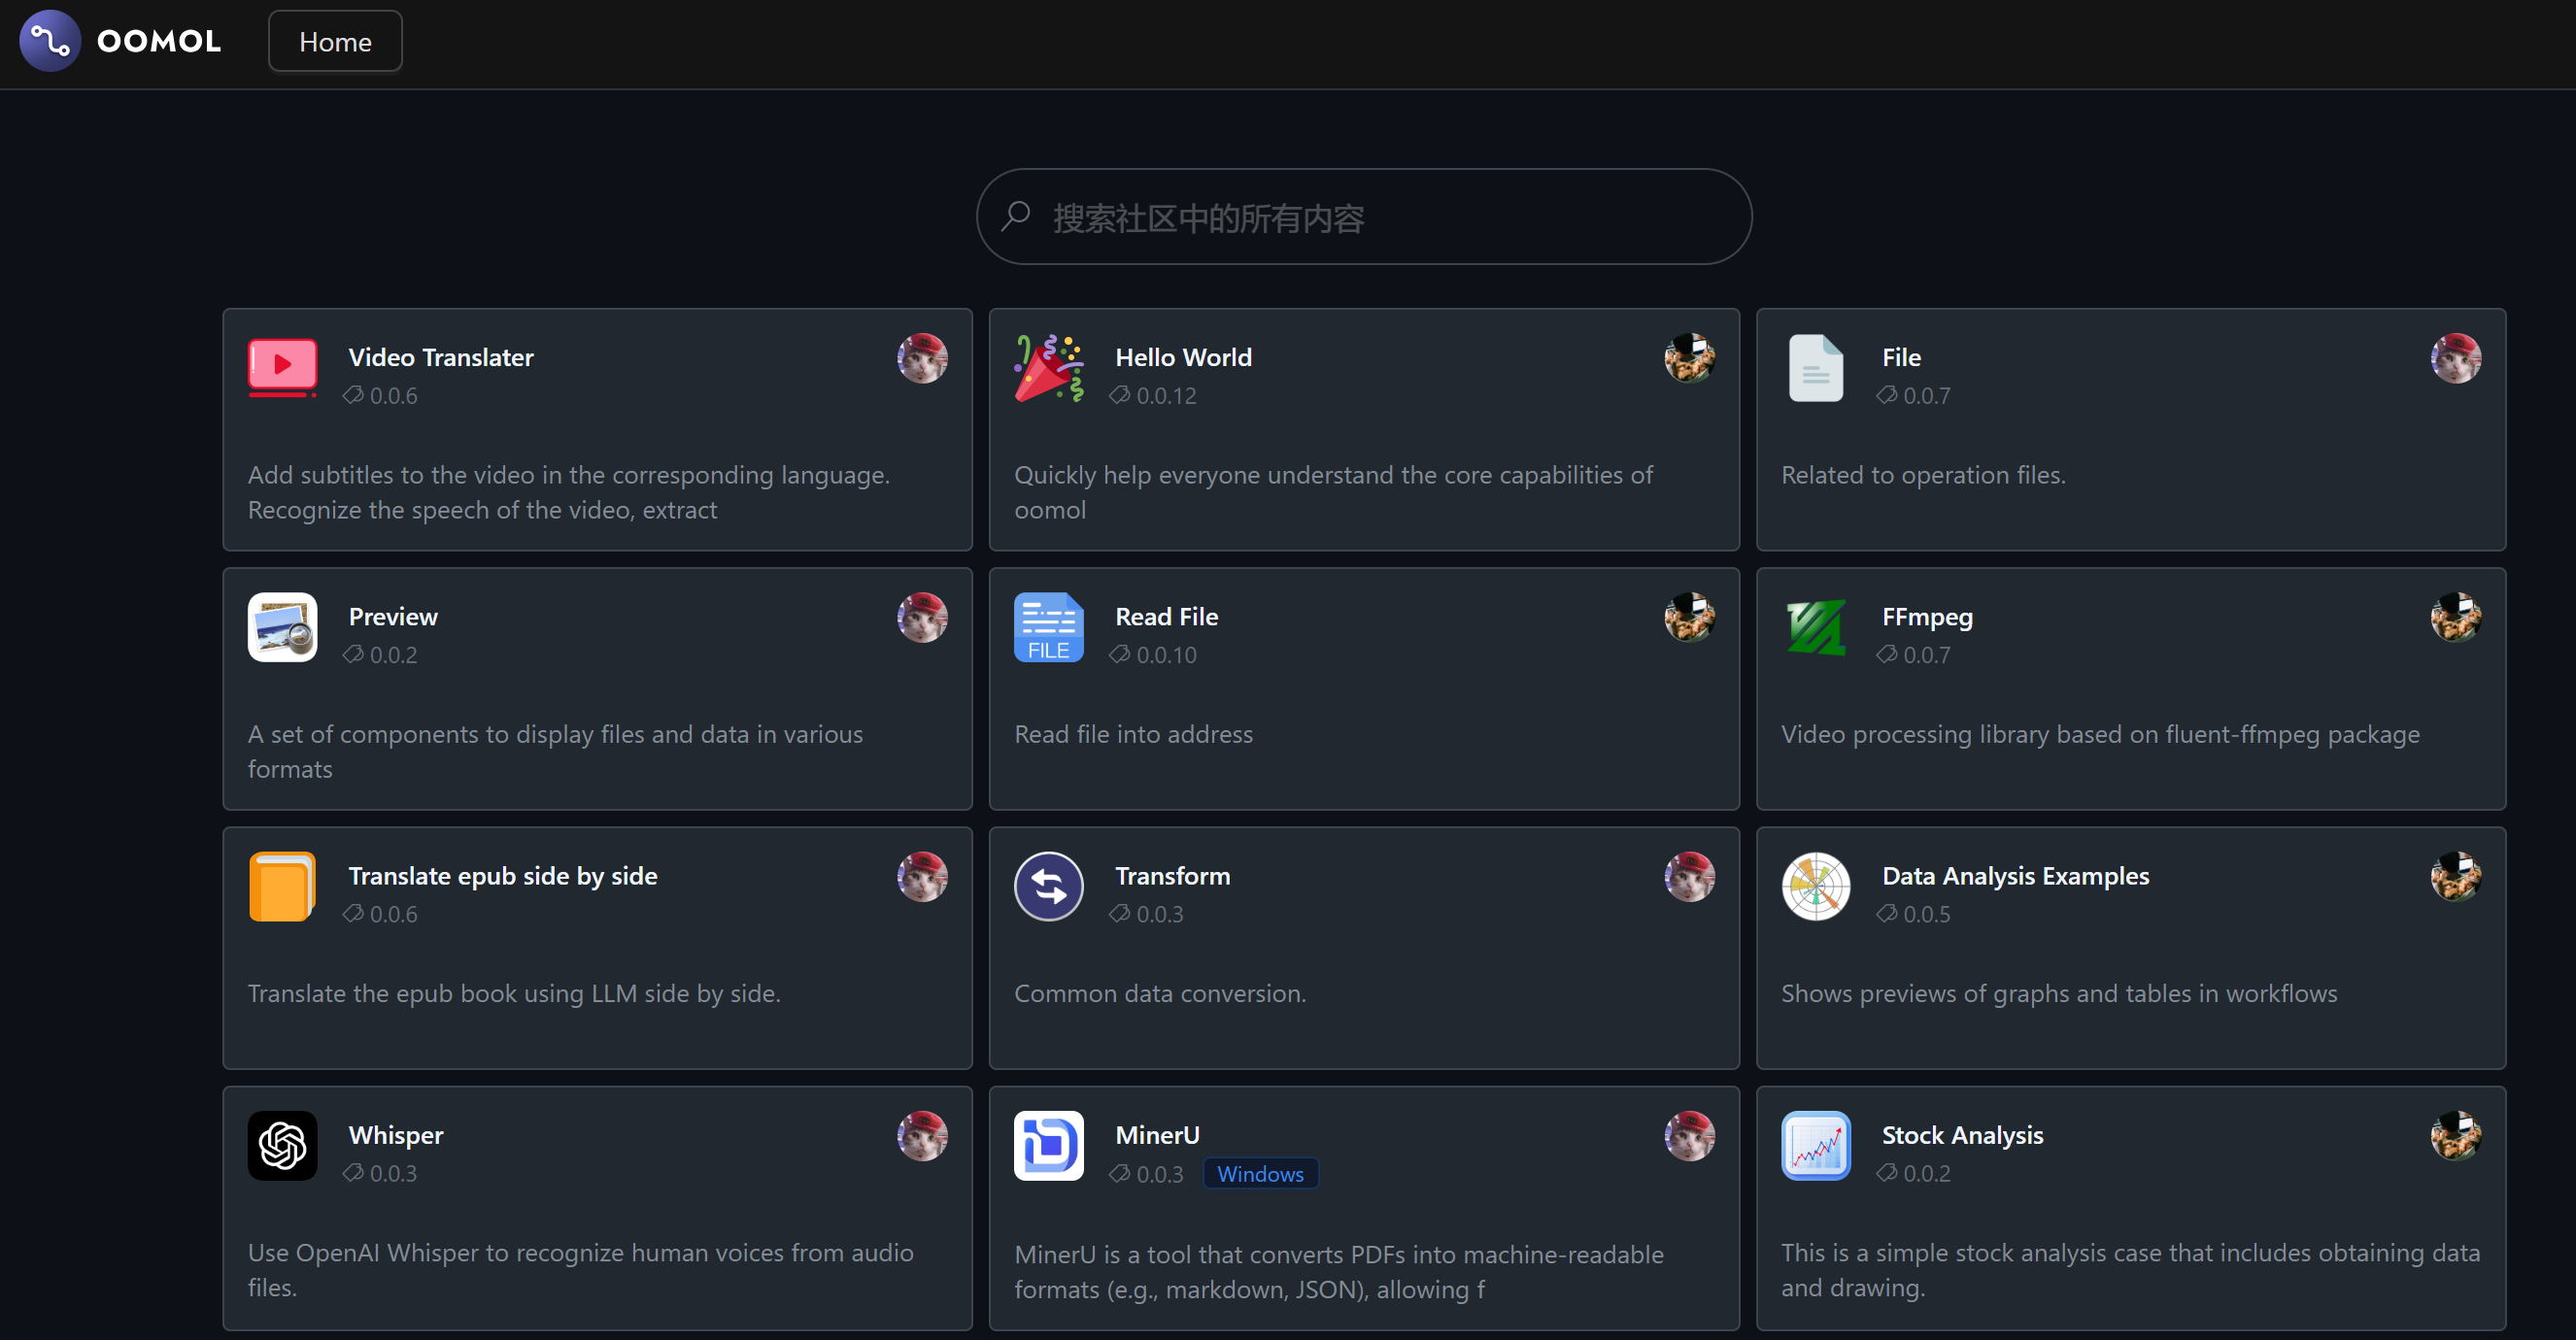Click the orange epub book icon
Image resolution: width=2576 pixels, height=1340 pixels.
coord(282,886)
